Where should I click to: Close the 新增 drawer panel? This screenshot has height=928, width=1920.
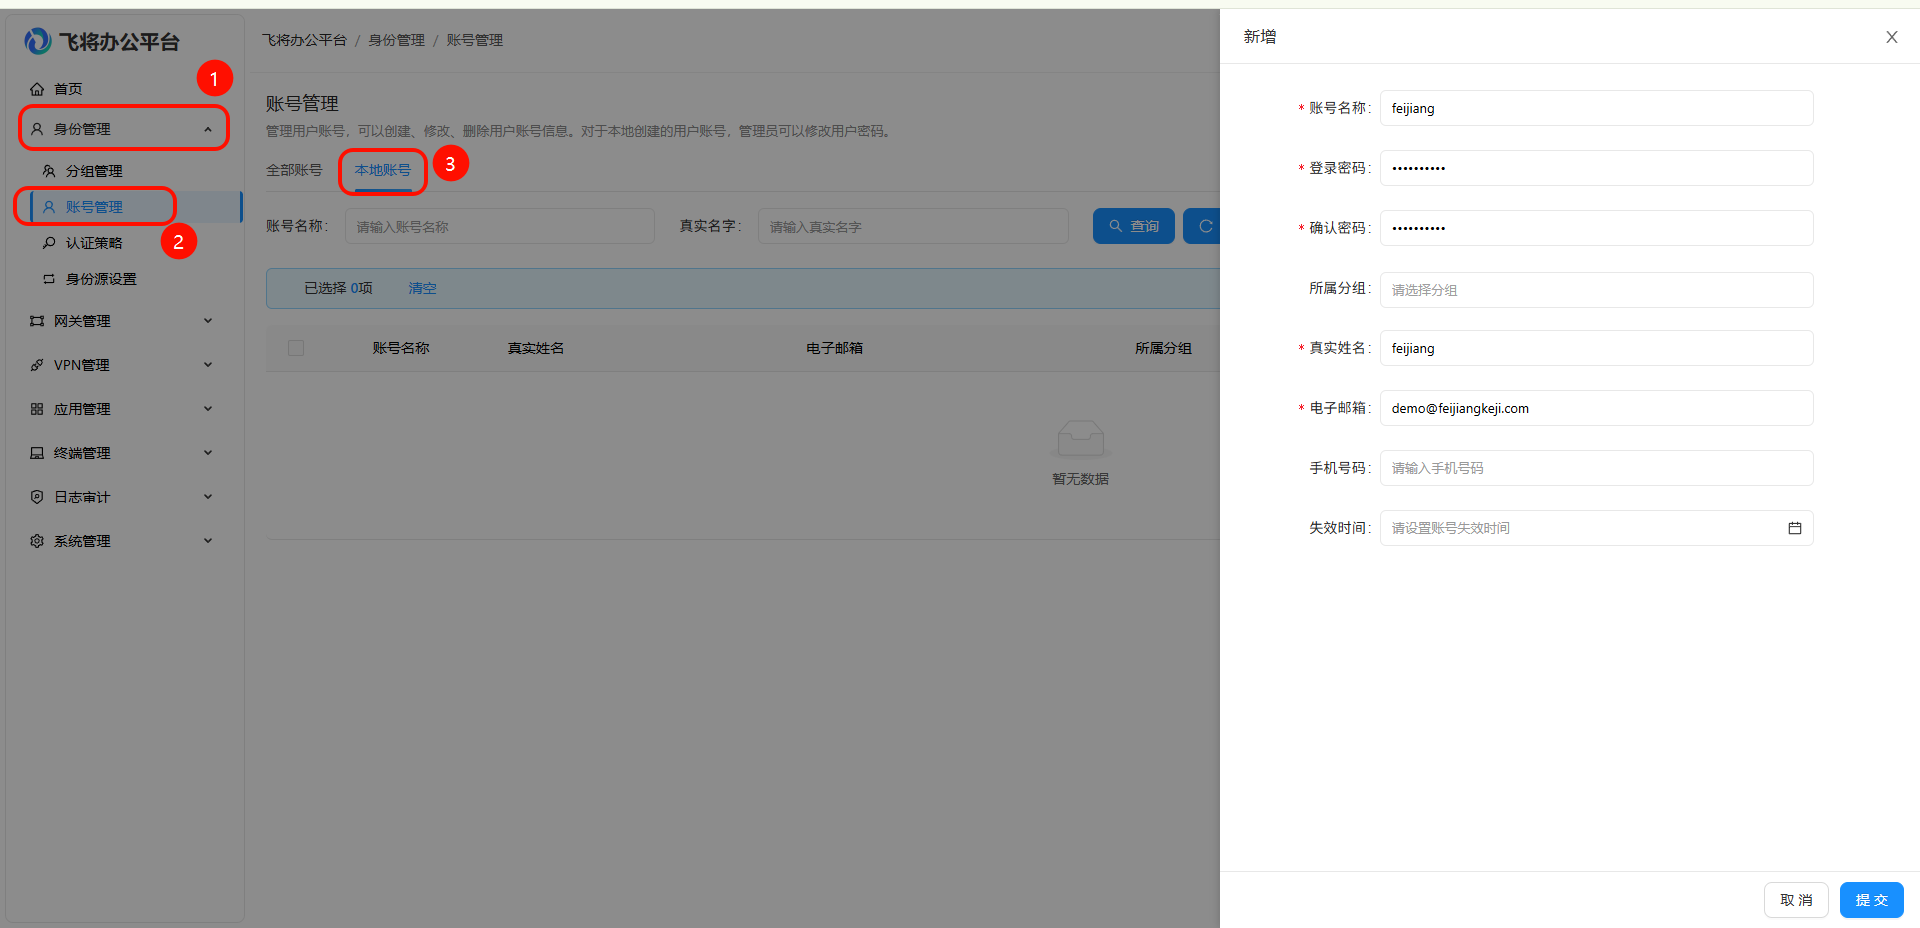click(1891, 37)
